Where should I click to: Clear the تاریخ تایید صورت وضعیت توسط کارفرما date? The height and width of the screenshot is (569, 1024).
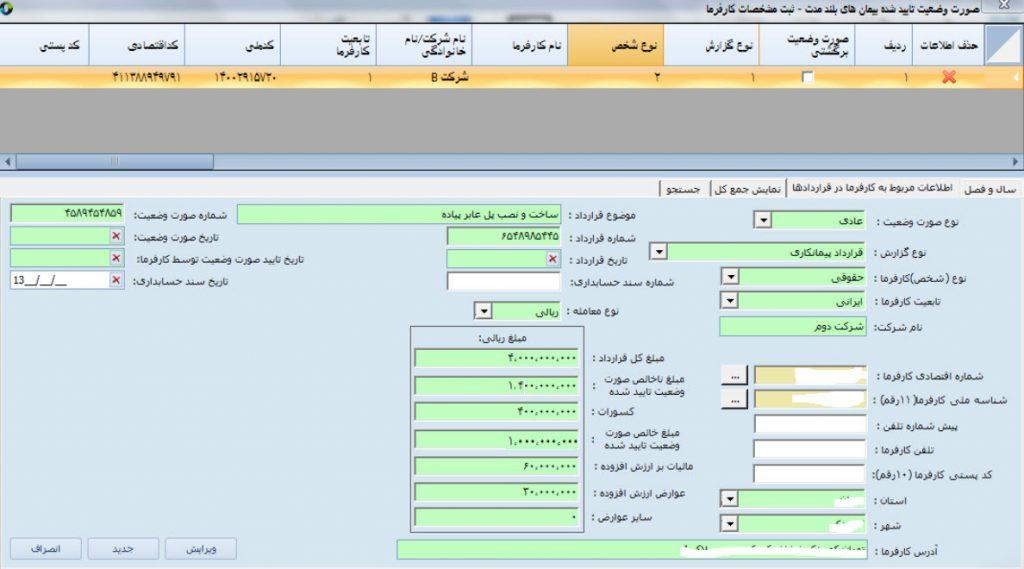[116, 258]
